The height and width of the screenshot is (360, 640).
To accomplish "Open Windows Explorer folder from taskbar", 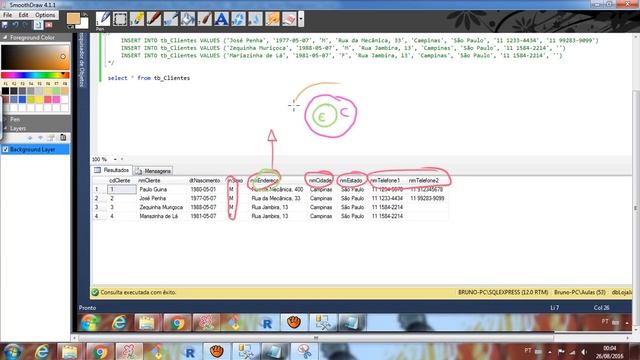I will click(x=70, y=351).
